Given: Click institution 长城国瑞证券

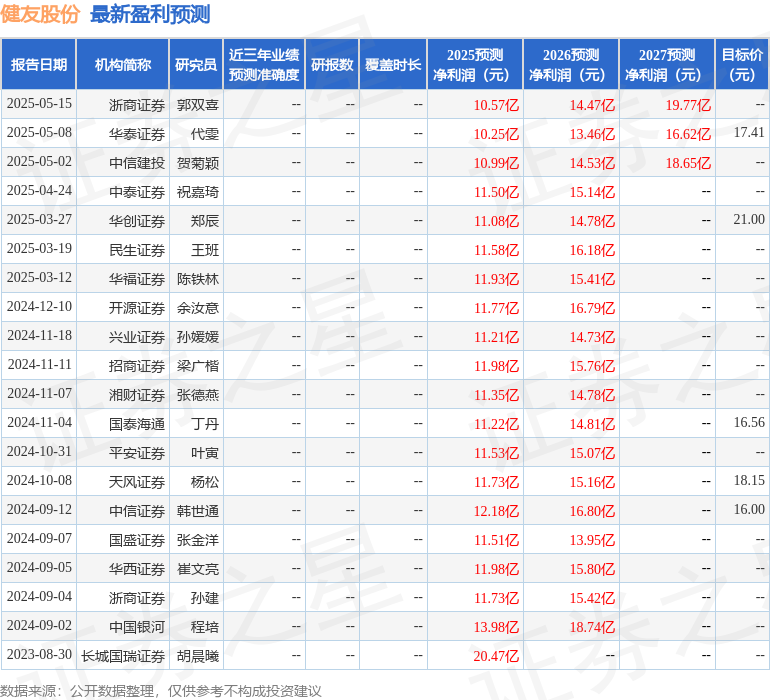Looking at the screenshot, I should (x=123, y=656).
